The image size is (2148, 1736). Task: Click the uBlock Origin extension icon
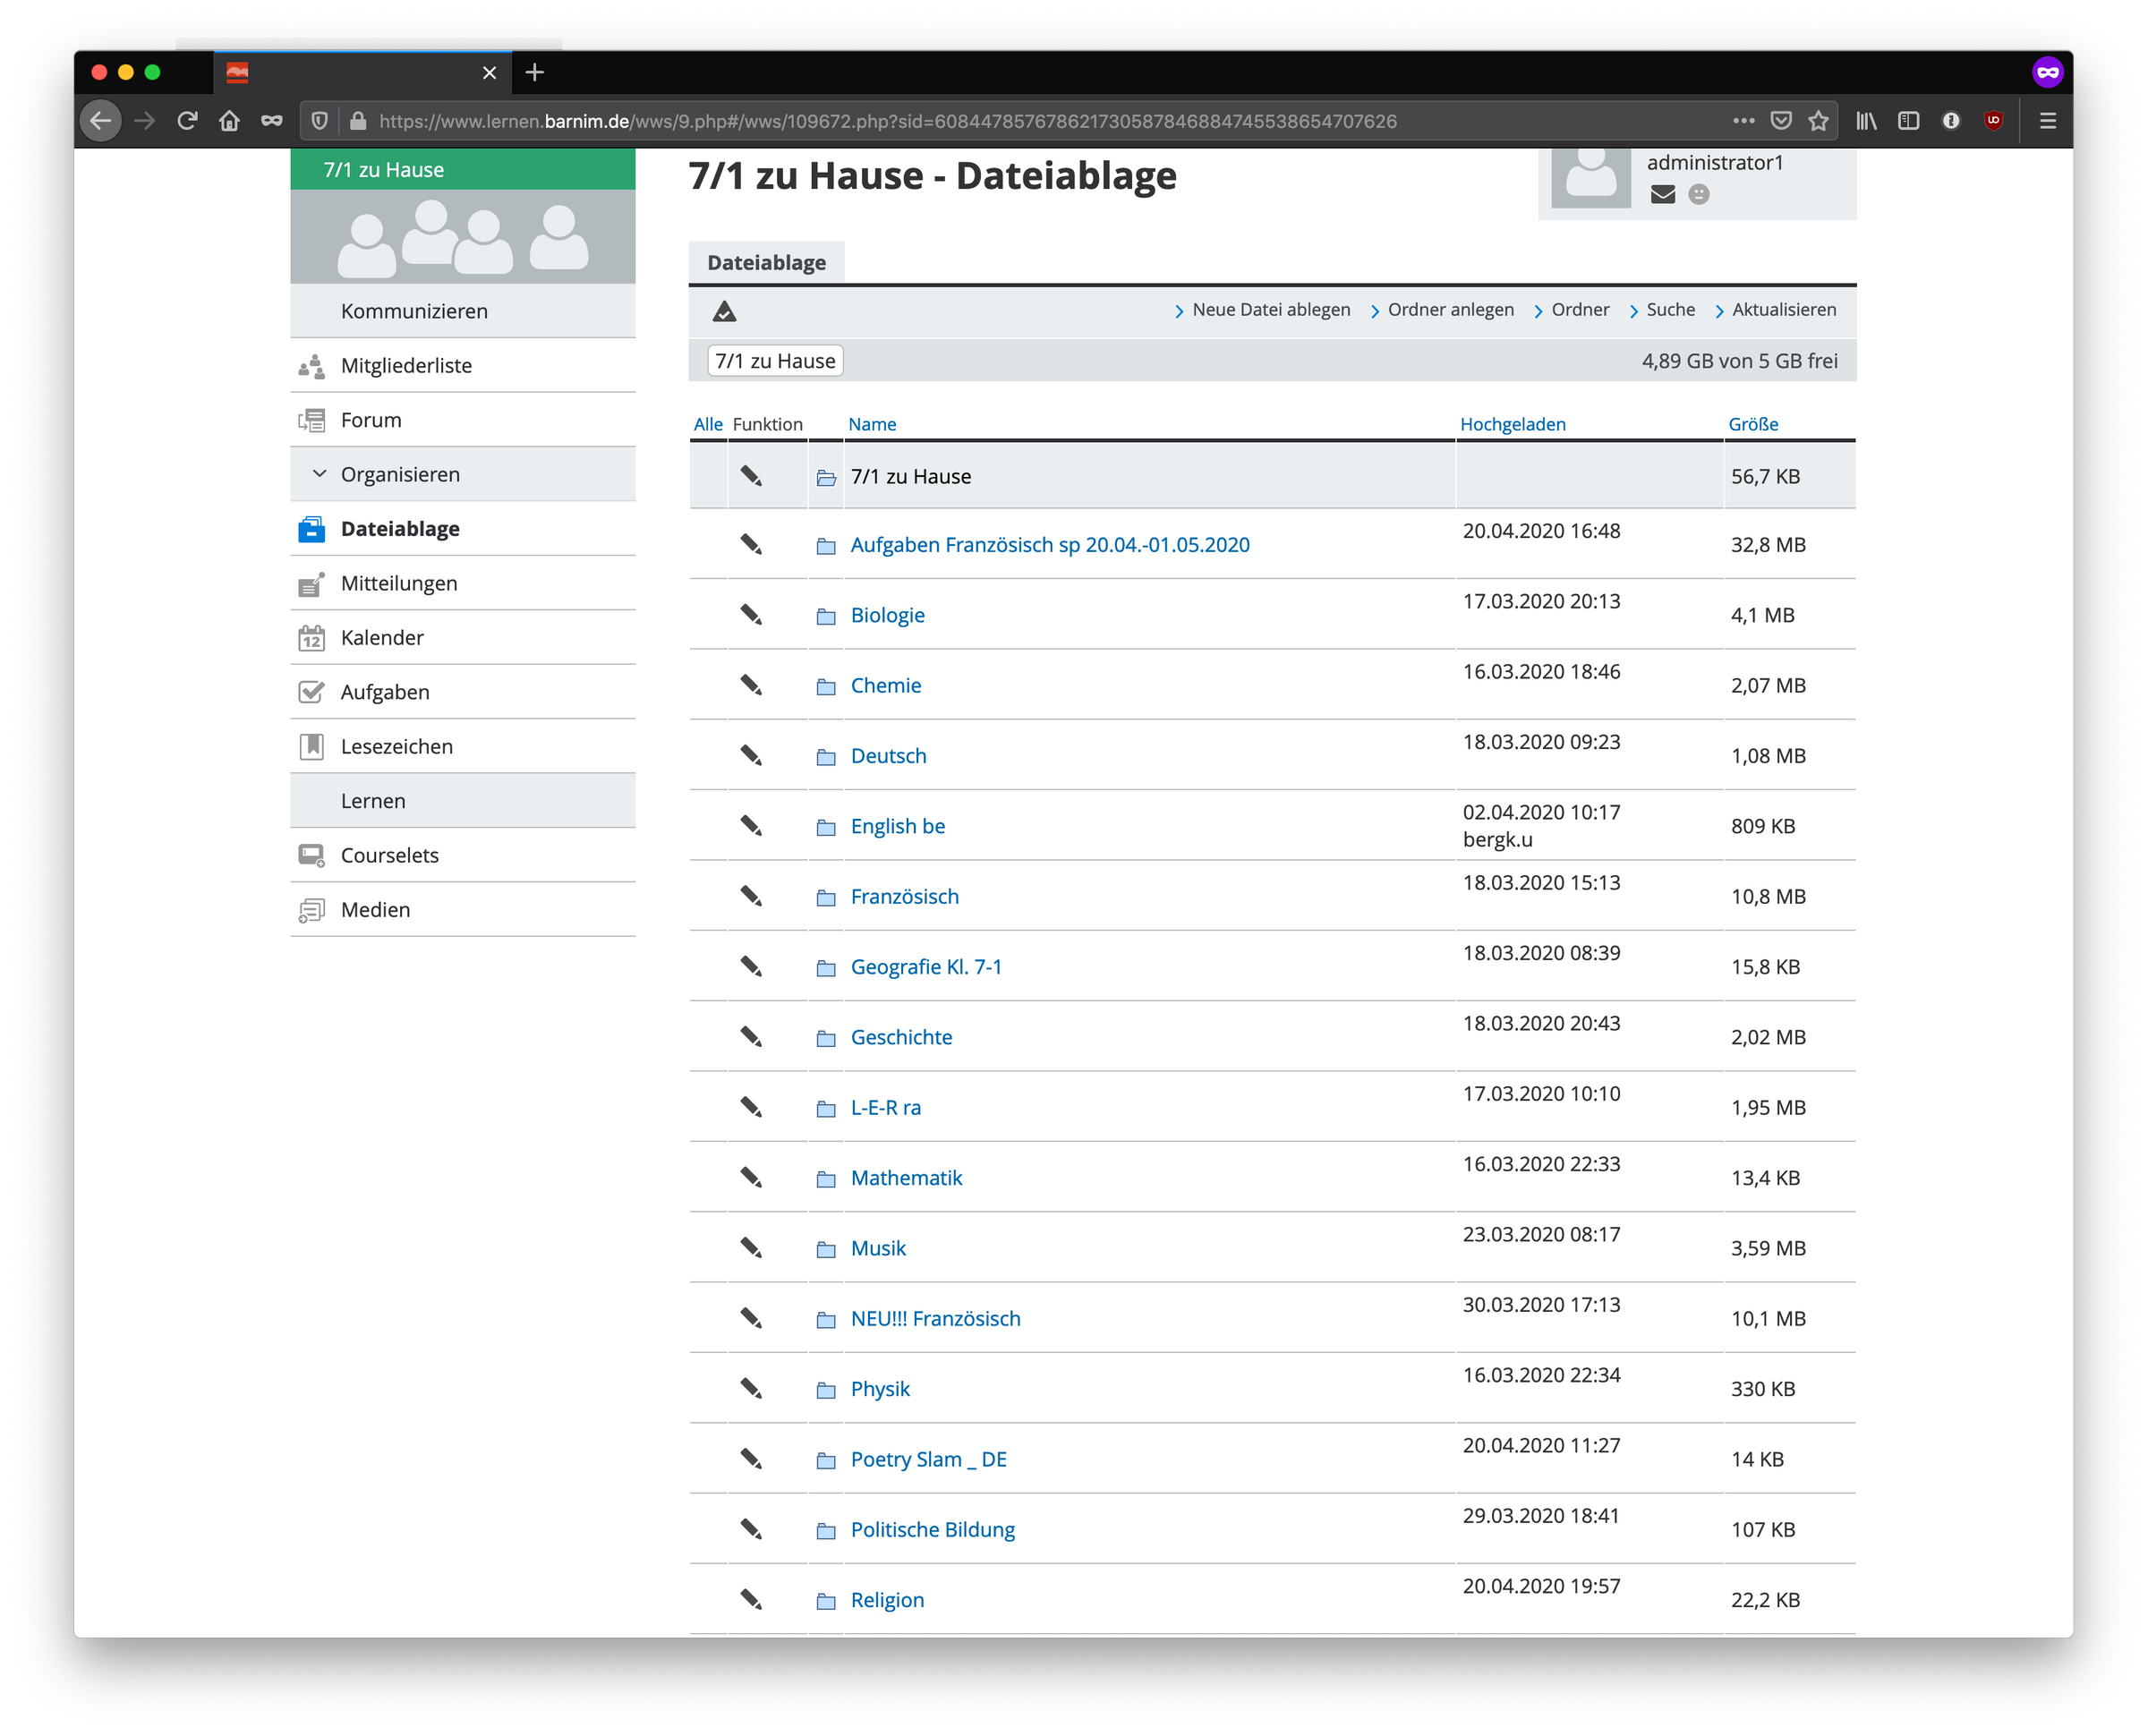[1993, 121]
